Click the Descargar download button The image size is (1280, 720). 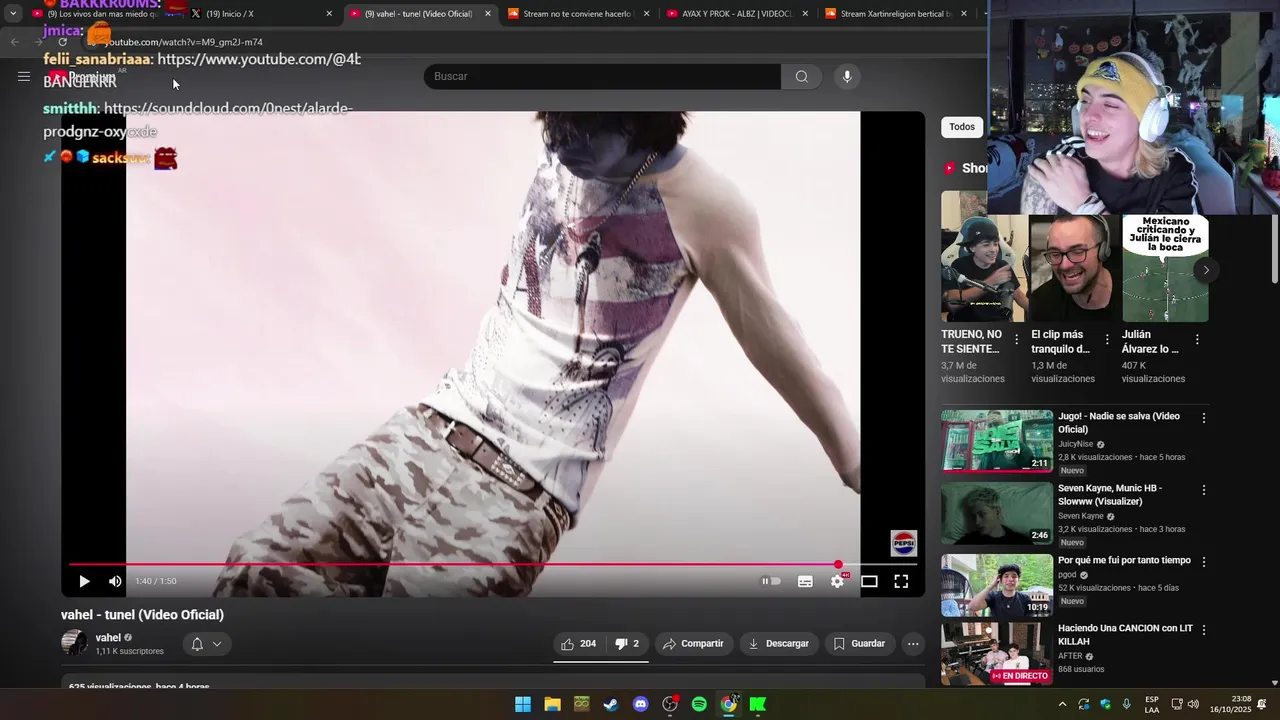(779, 644)
